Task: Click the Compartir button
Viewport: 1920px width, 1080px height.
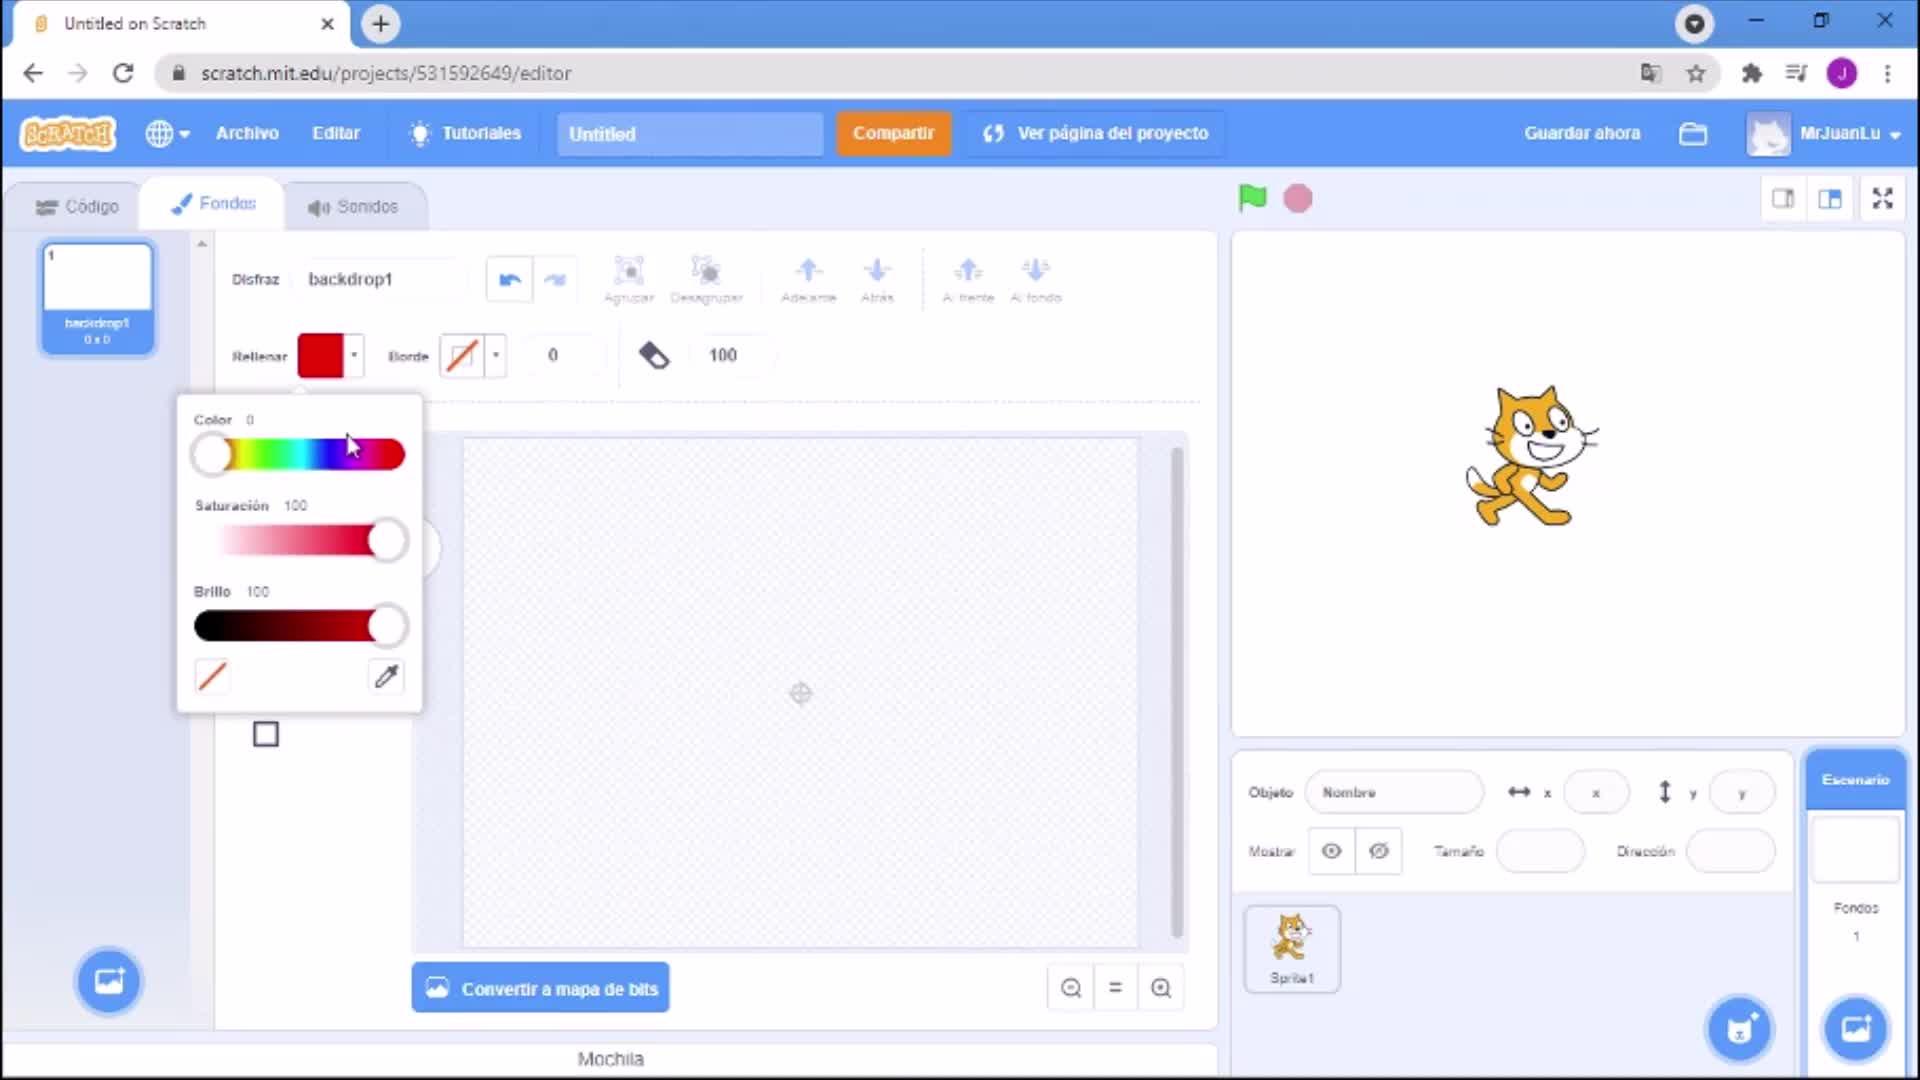Action: click(x=893, y=134)
